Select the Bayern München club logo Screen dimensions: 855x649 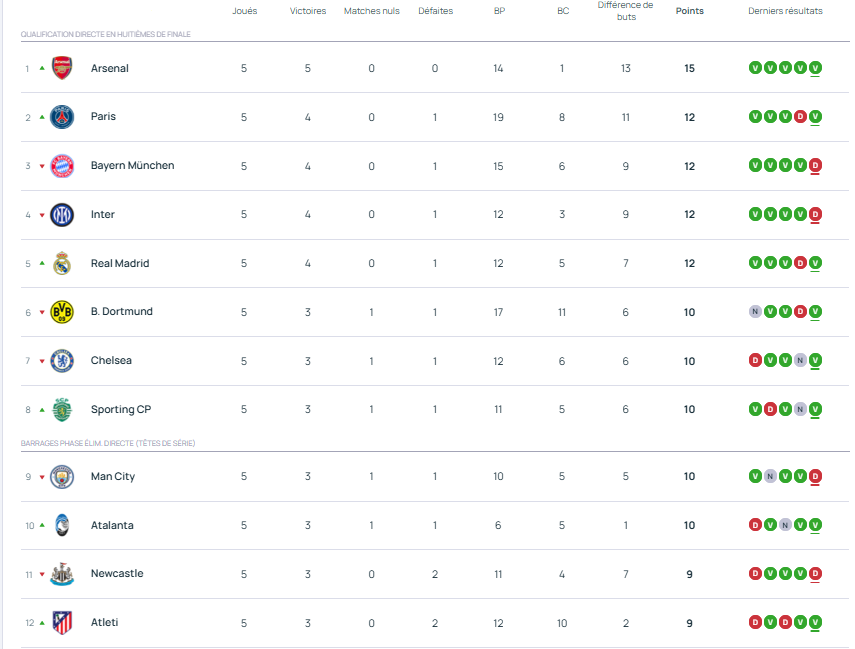click(62, 166)
